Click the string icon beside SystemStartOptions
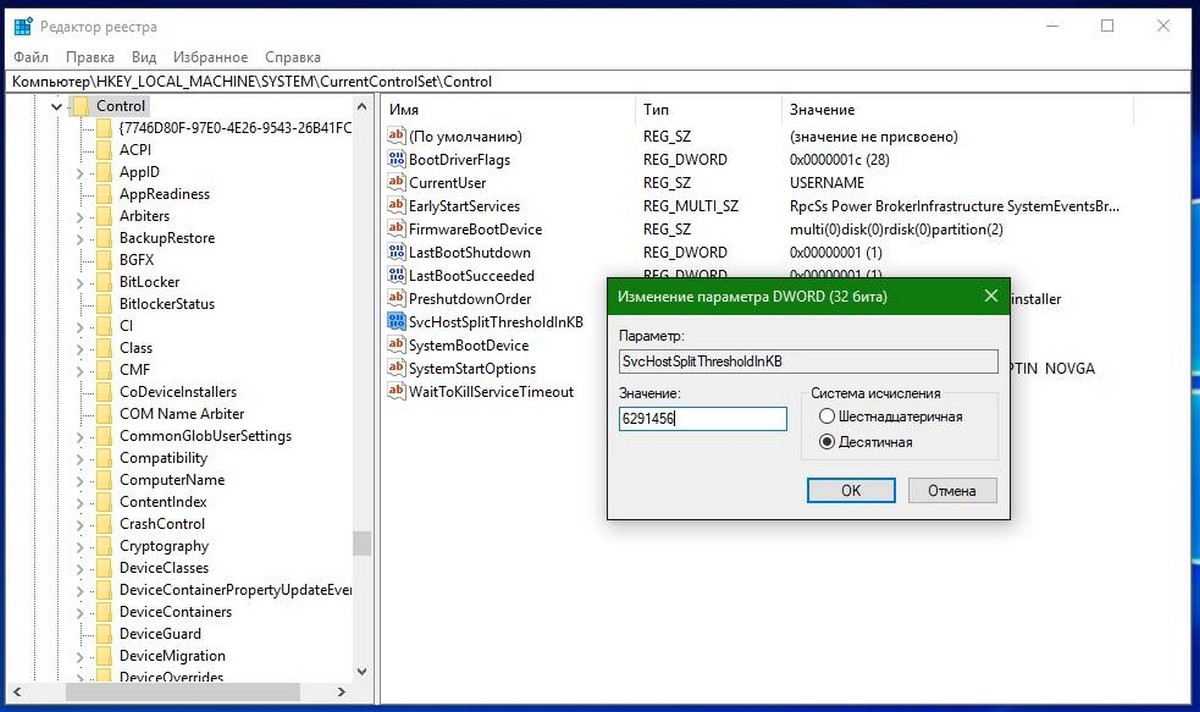This screenshot has height=712, width=1200. [x=396, y=368]
